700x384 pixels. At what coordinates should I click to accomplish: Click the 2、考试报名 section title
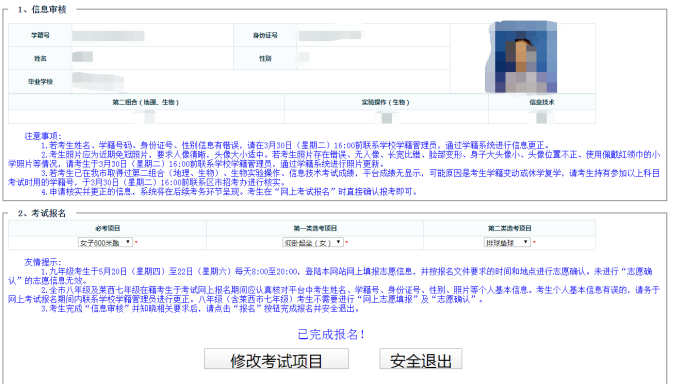point(42,213)
